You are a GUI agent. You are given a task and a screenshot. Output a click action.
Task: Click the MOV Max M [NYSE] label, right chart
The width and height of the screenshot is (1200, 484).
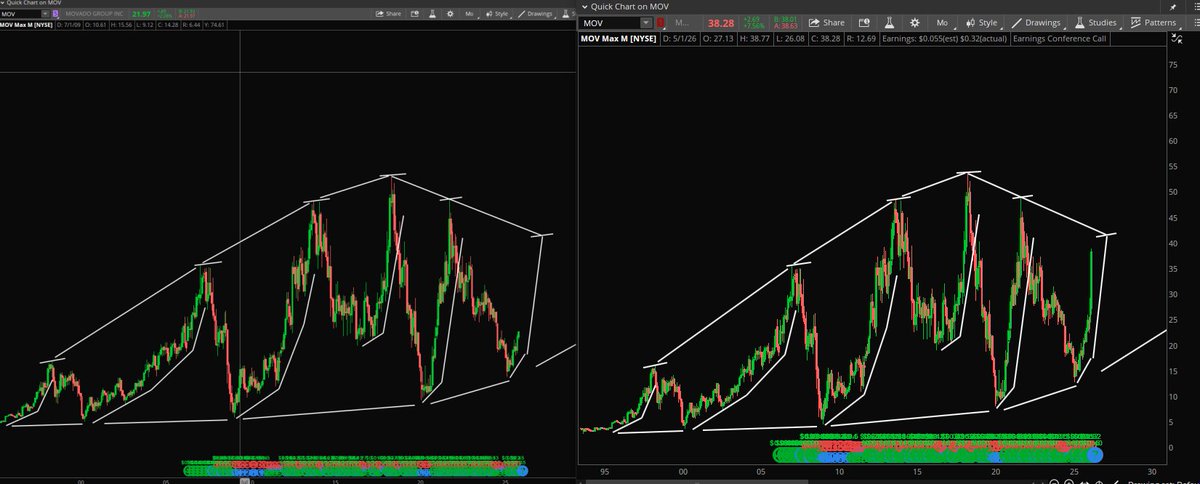tap(617, 38)
